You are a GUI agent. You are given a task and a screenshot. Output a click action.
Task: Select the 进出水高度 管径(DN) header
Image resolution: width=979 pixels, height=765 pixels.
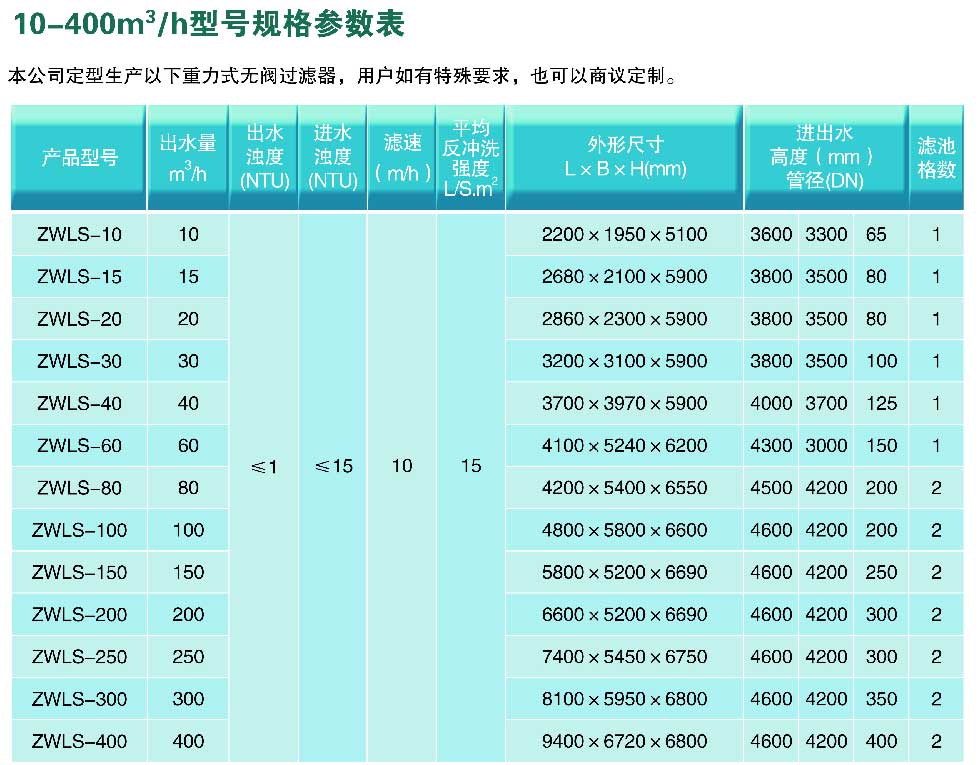pos(825,157)
